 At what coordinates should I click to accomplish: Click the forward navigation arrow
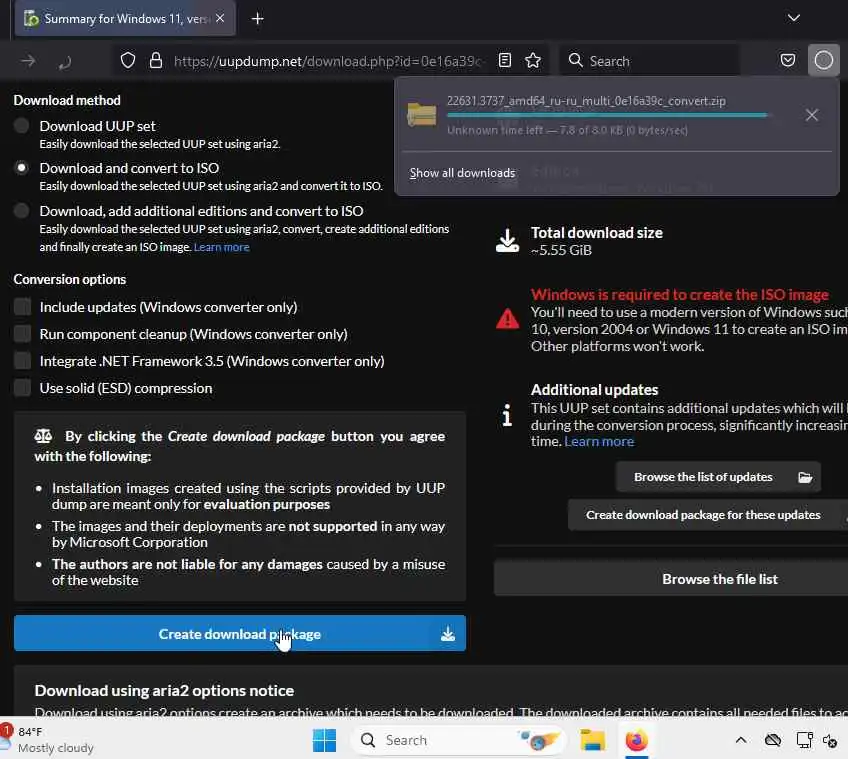coord(28,61)
